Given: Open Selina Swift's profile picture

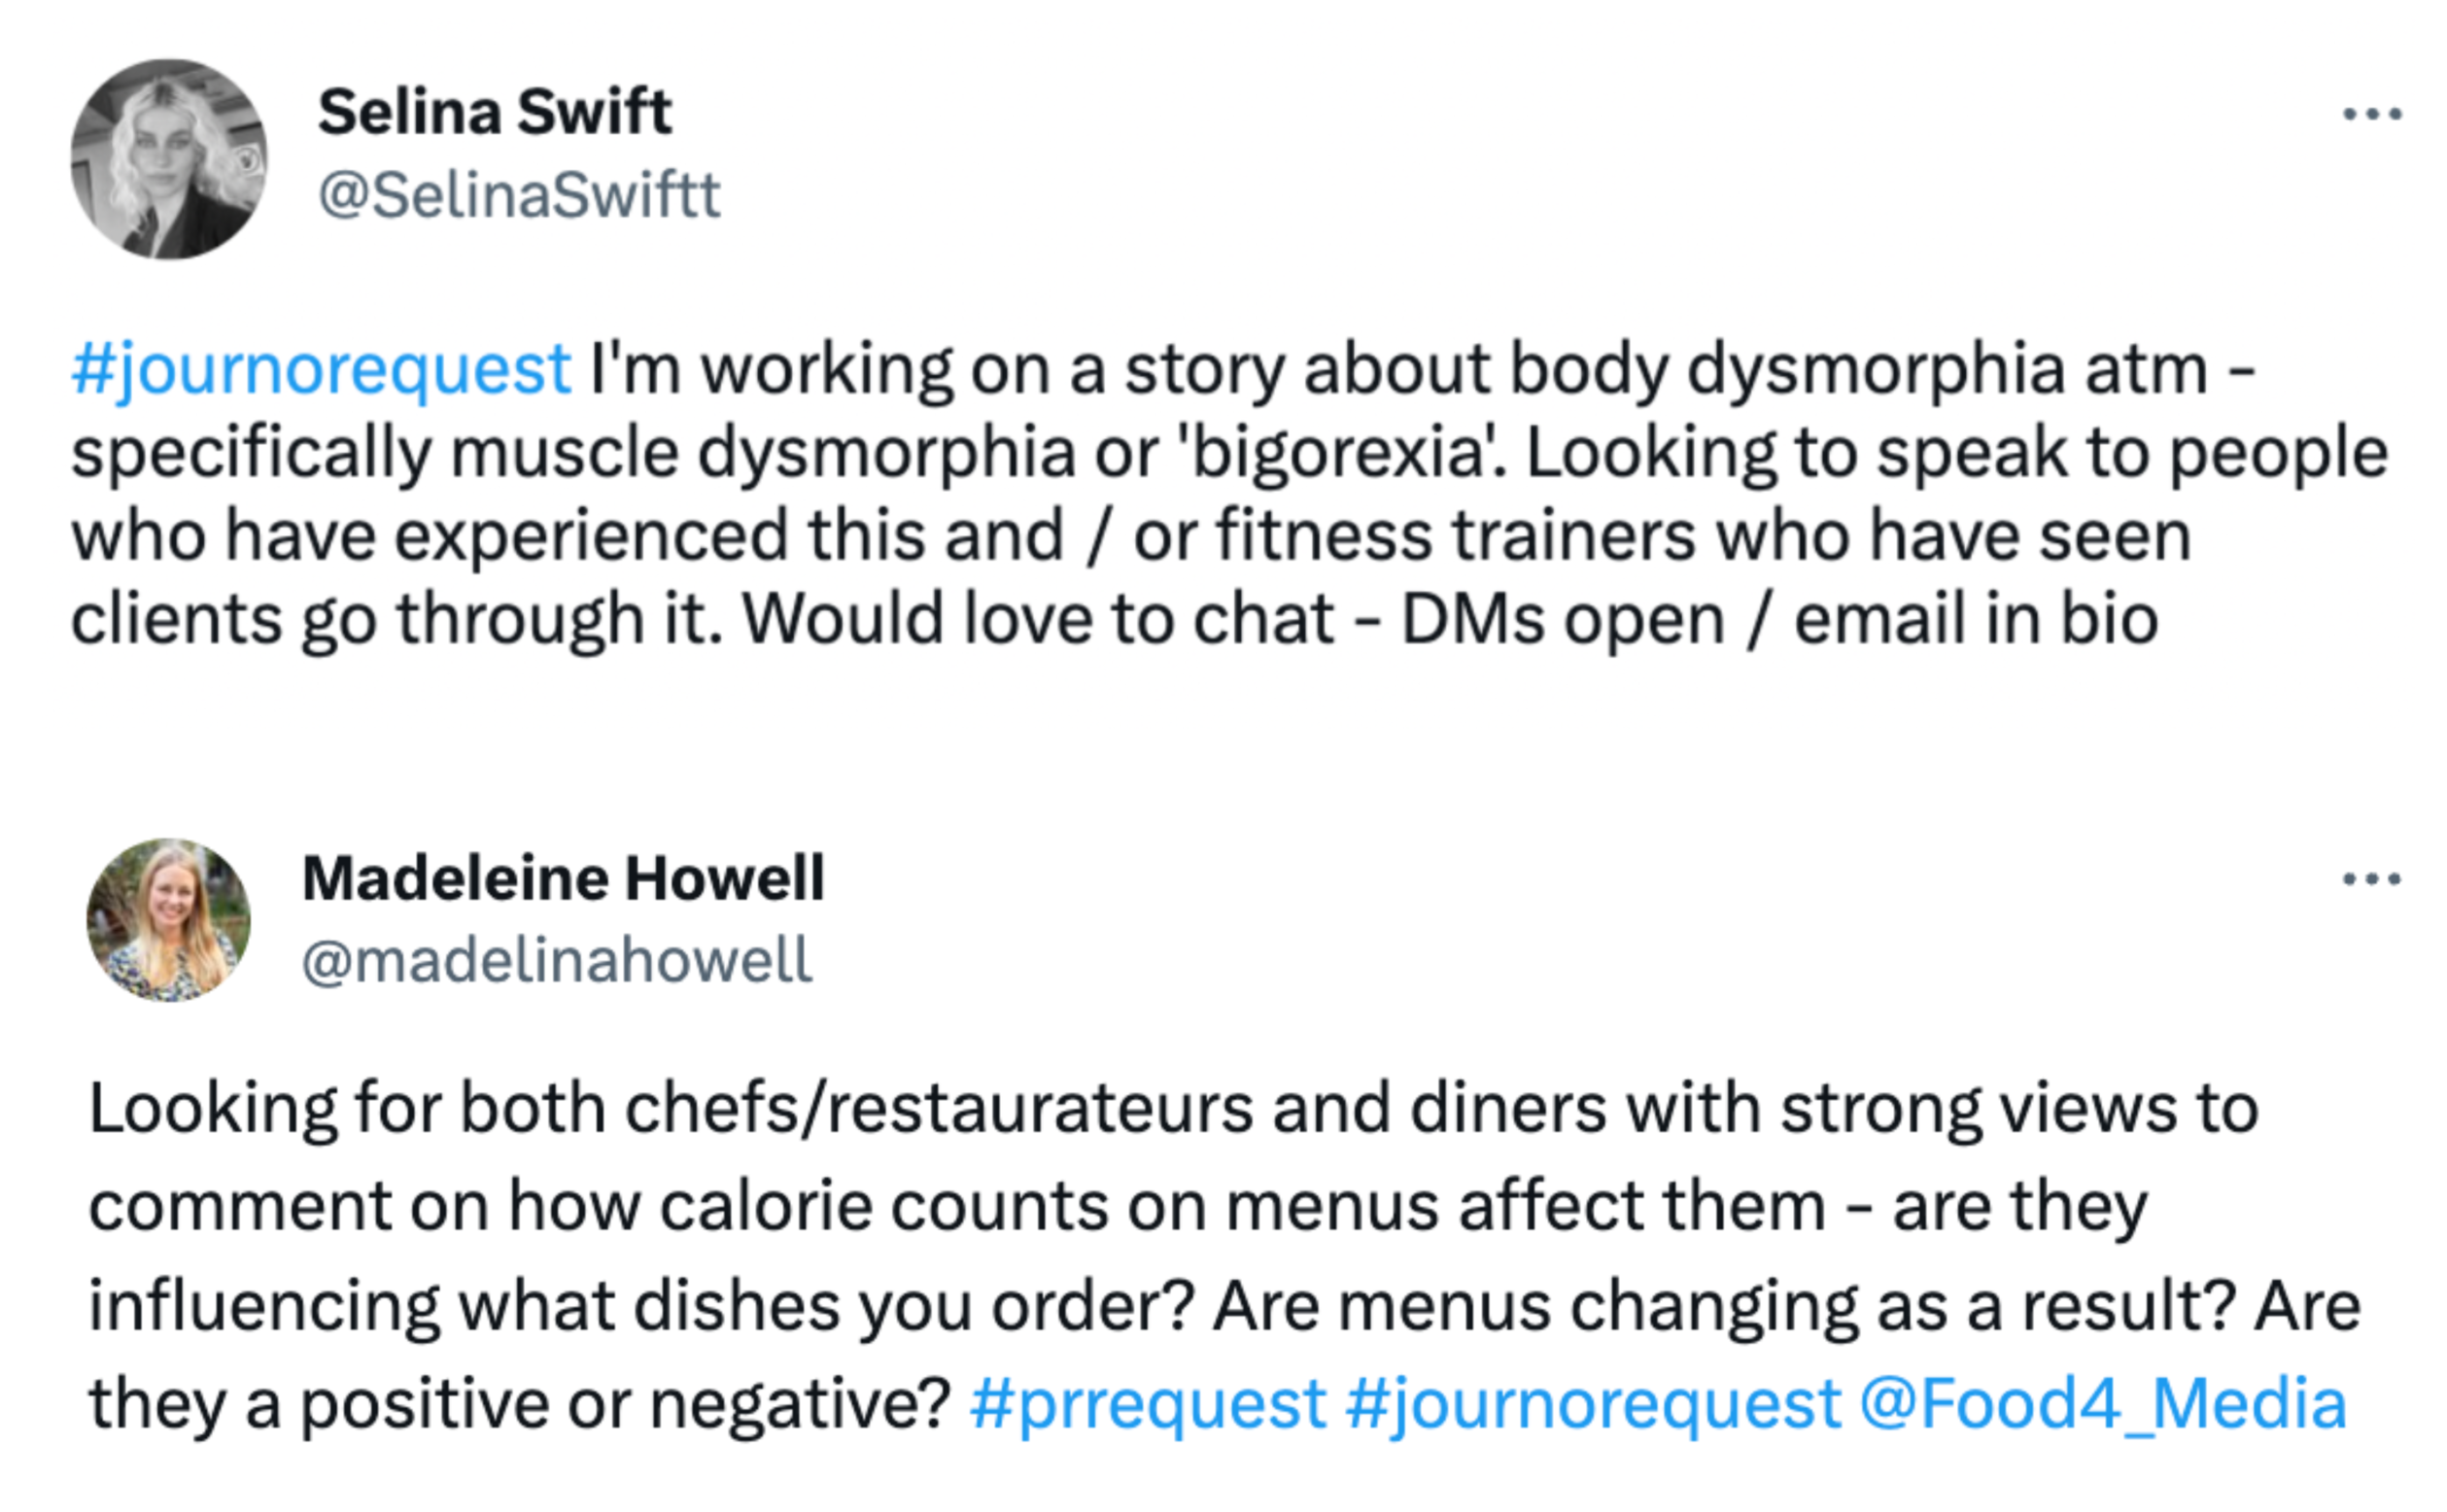Looking at the screenshot, I should click(169, 159).
